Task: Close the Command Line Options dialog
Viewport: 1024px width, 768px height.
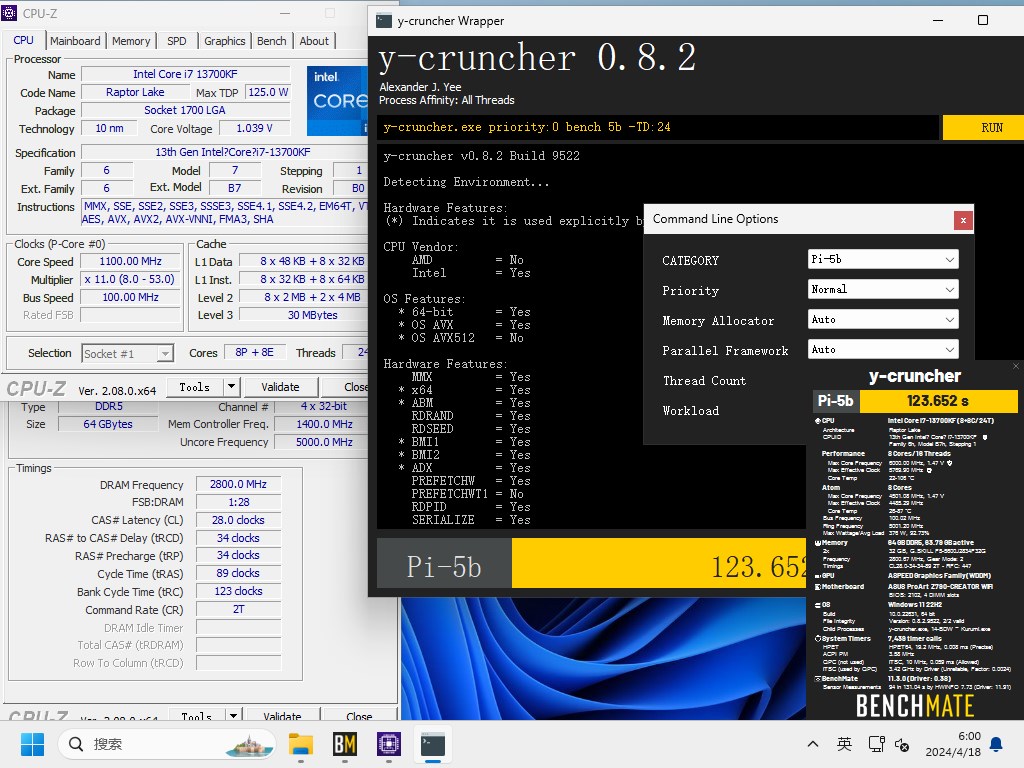Action: pyautogui.click(x=963, y=221)
